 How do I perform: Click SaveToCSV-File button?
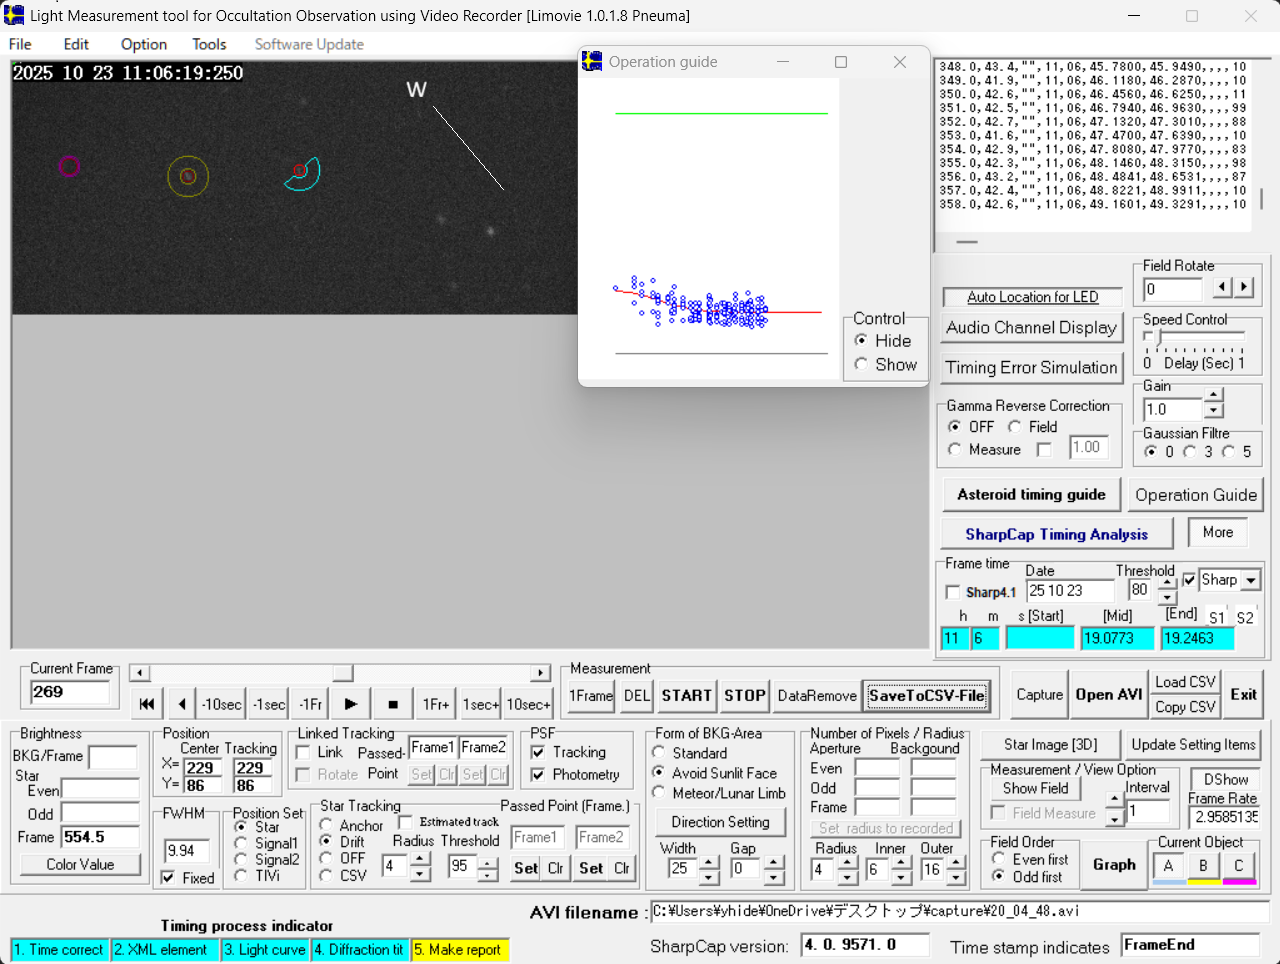click(926, 696)
